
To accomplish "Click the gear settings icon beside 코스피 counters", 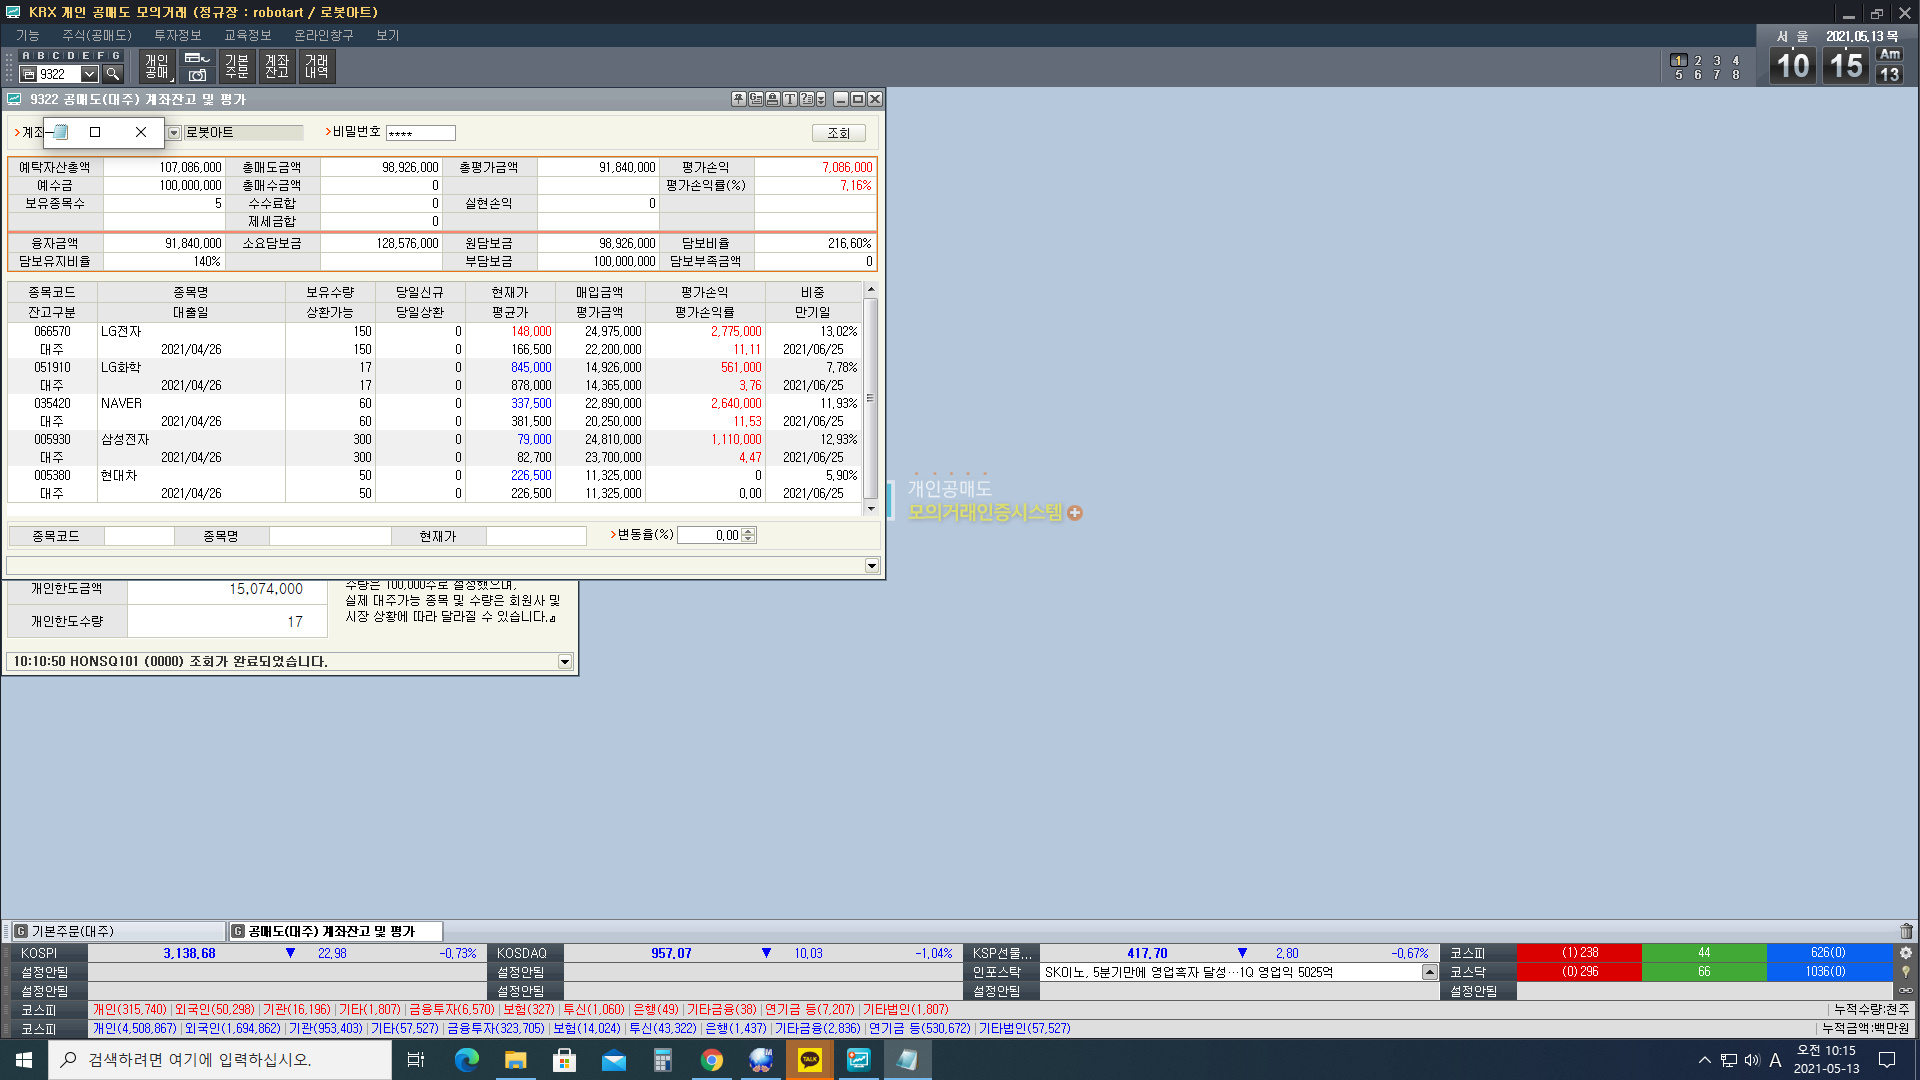I will [1906, 953].
